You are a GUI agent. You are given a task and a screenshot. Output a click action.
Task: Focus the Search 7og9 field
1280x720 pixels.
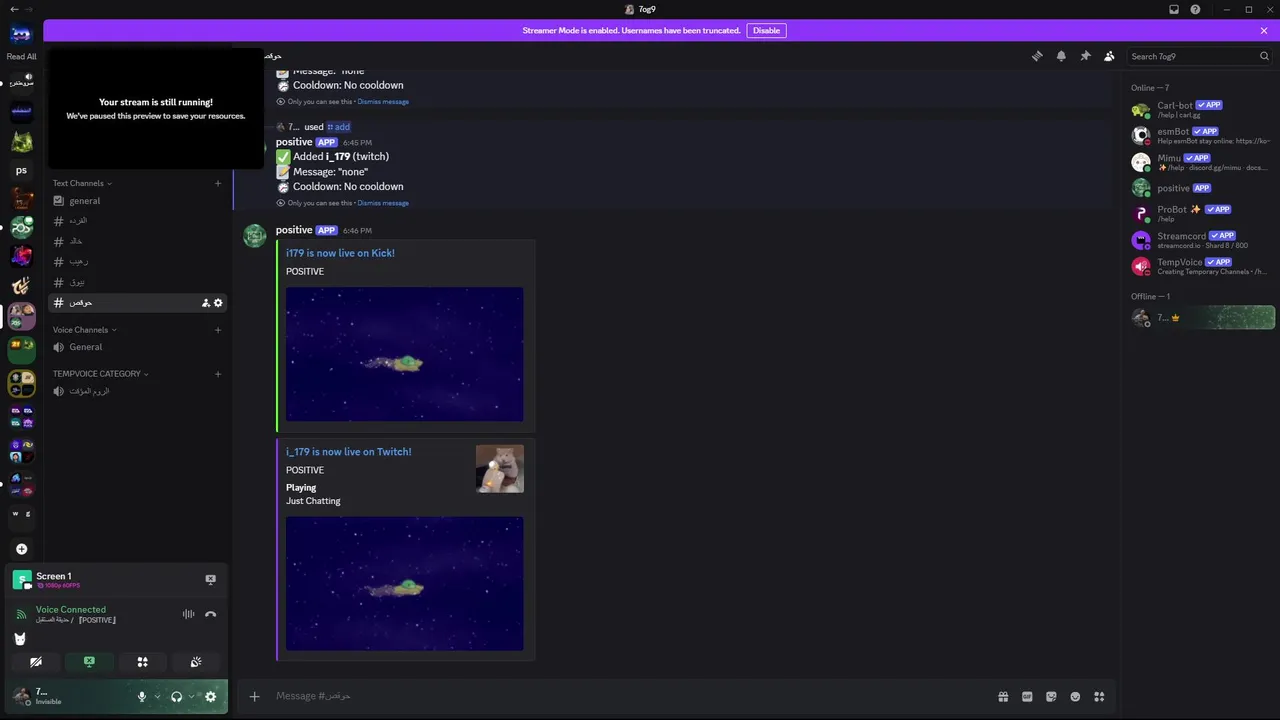[x=1193, y=57]
